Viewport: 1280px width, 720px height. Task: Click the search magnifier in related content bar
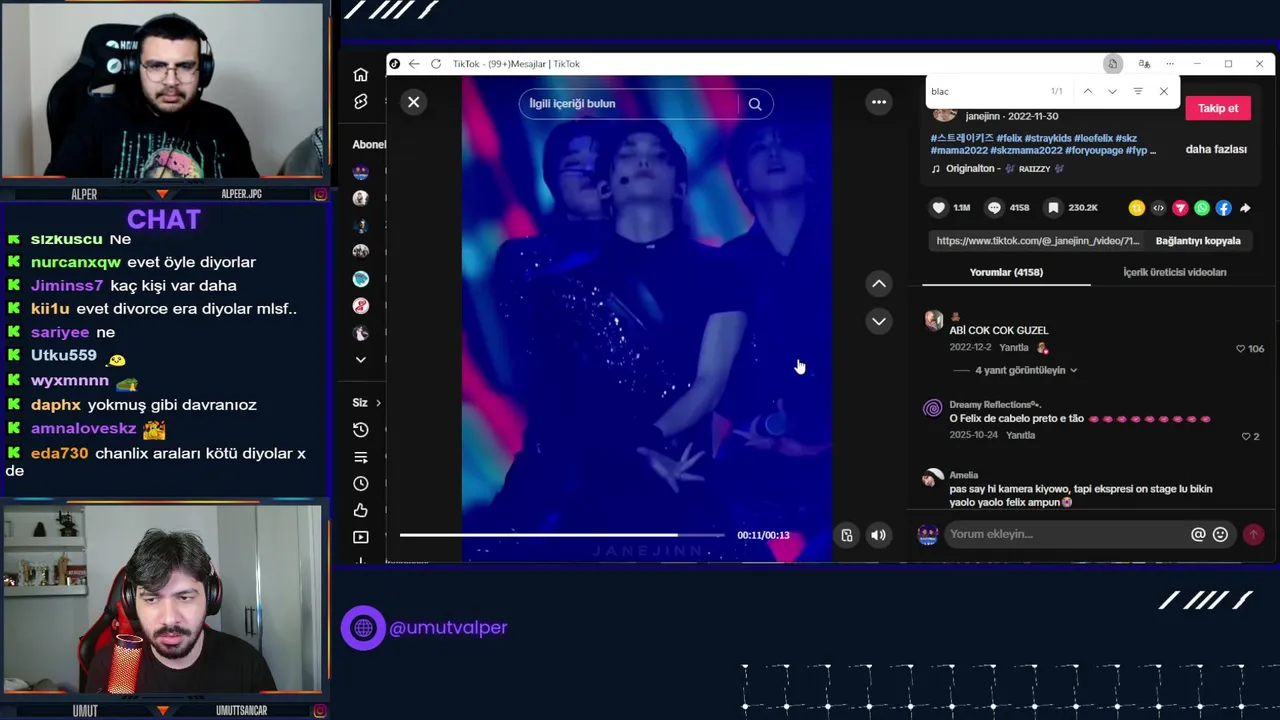click(x=755, y=104)
